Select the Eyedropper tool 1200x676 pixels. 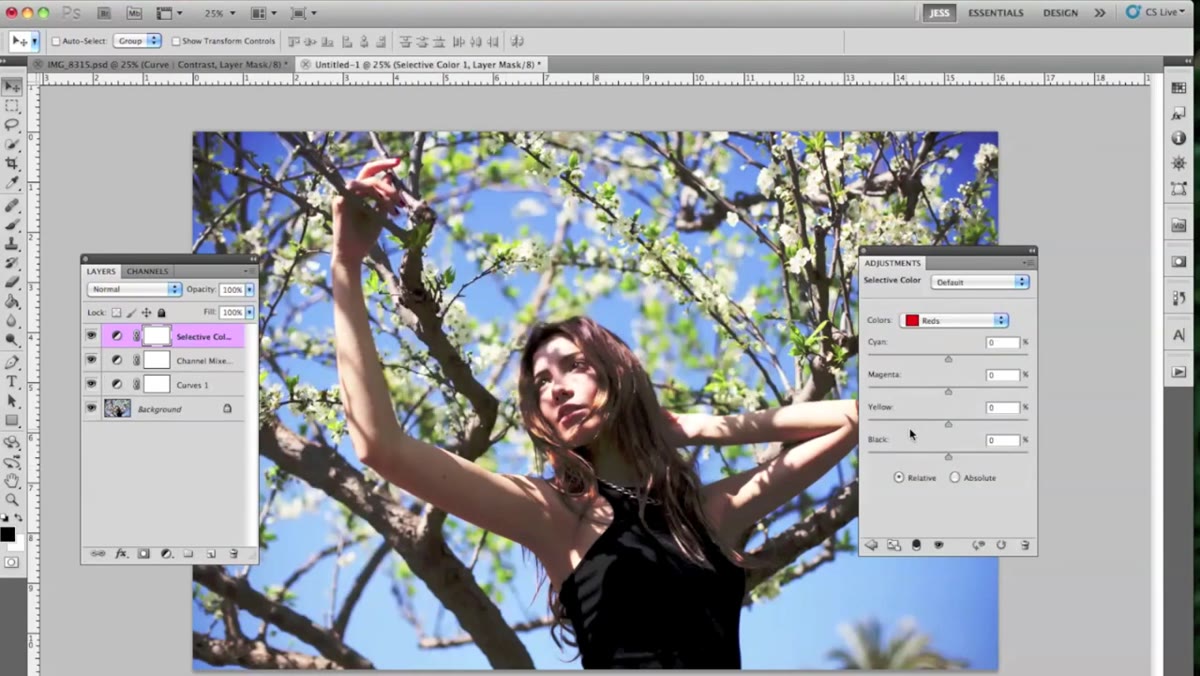[x=12, y=184]
